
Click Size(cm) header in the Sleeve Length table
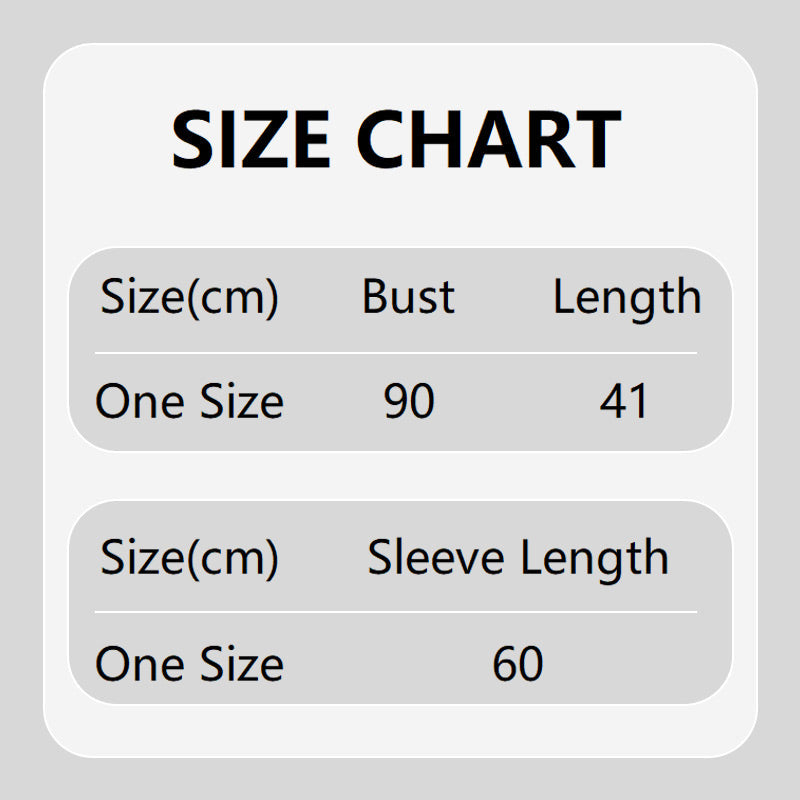click(x=189, y=557)
